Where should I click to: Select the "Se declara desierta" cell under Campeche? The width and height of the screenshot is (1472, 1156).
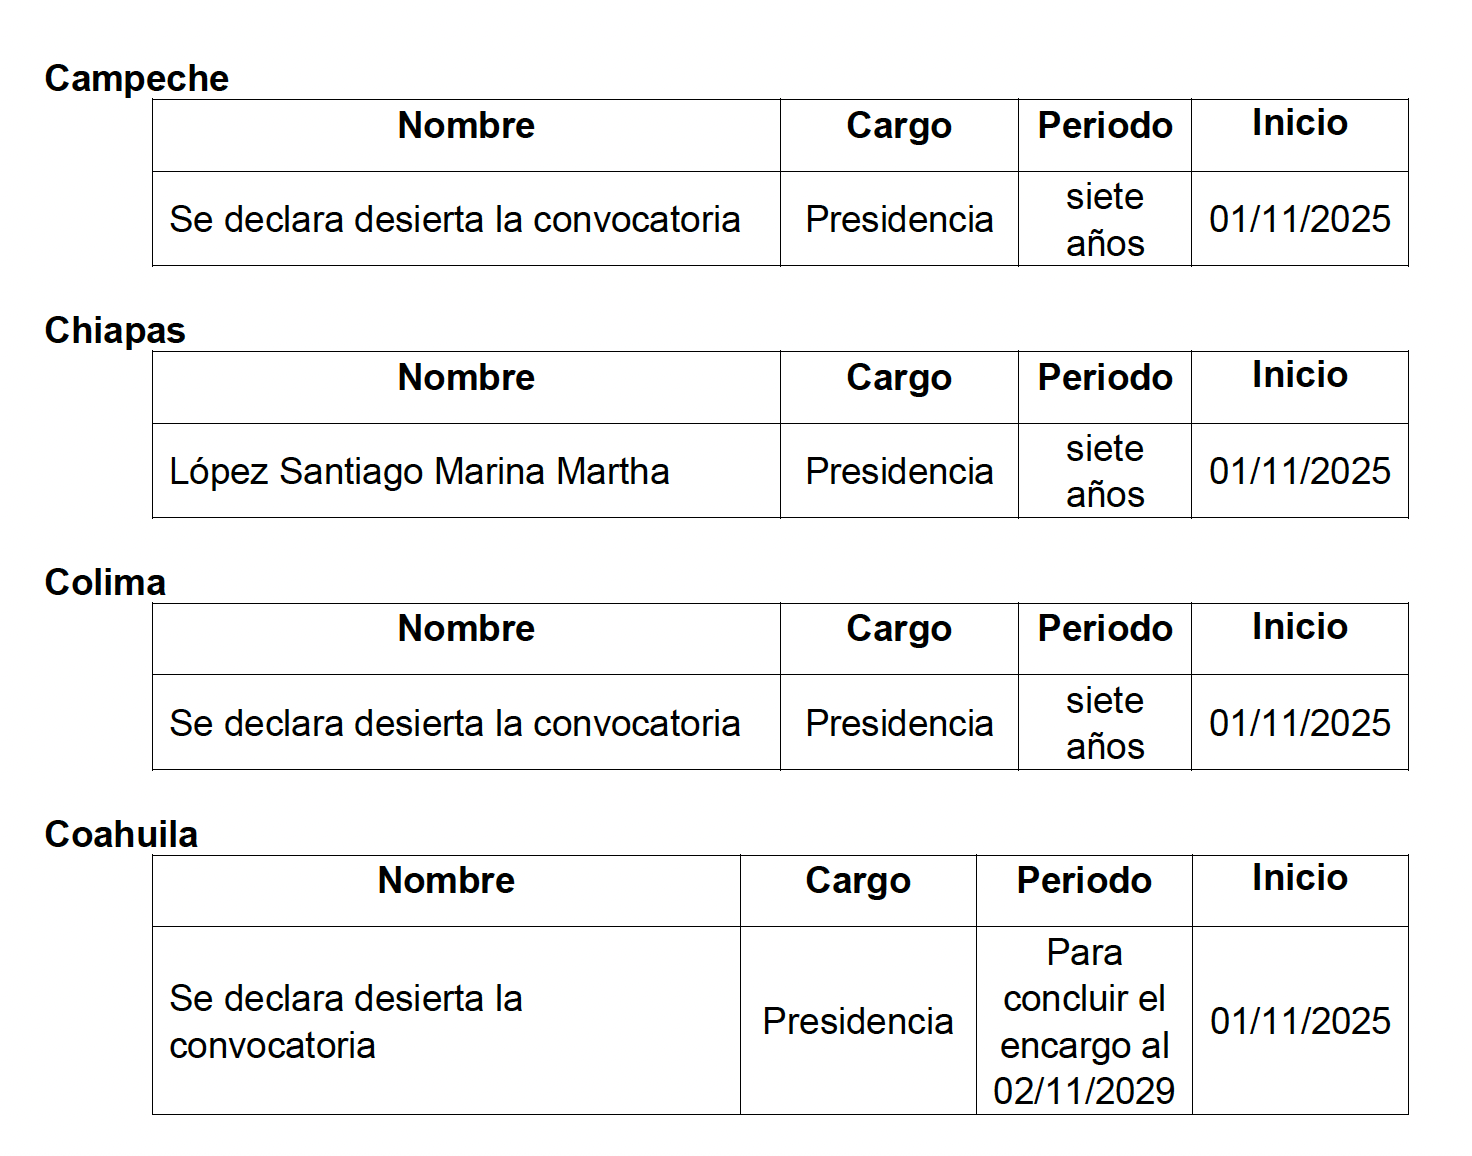tap(454, 219)
